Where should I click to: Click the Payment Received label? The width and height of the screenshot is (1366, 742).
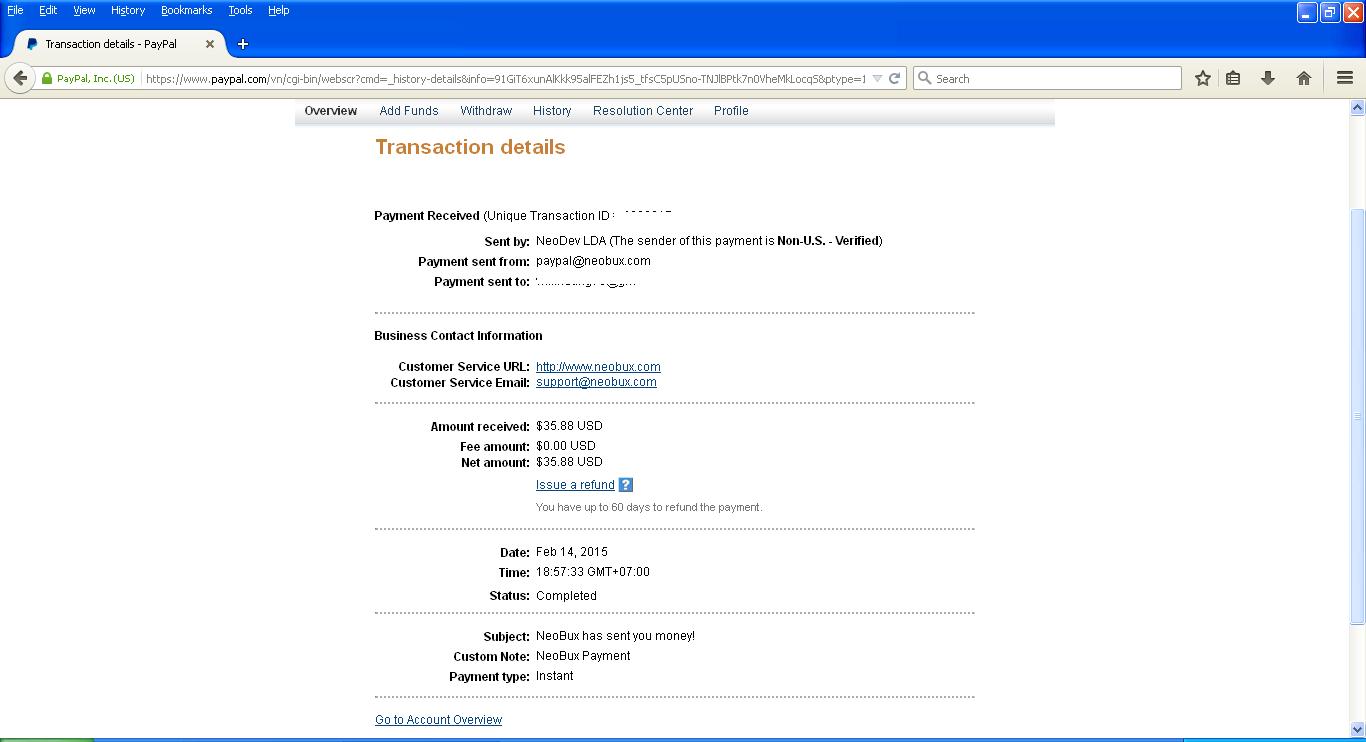click(427, 216)
